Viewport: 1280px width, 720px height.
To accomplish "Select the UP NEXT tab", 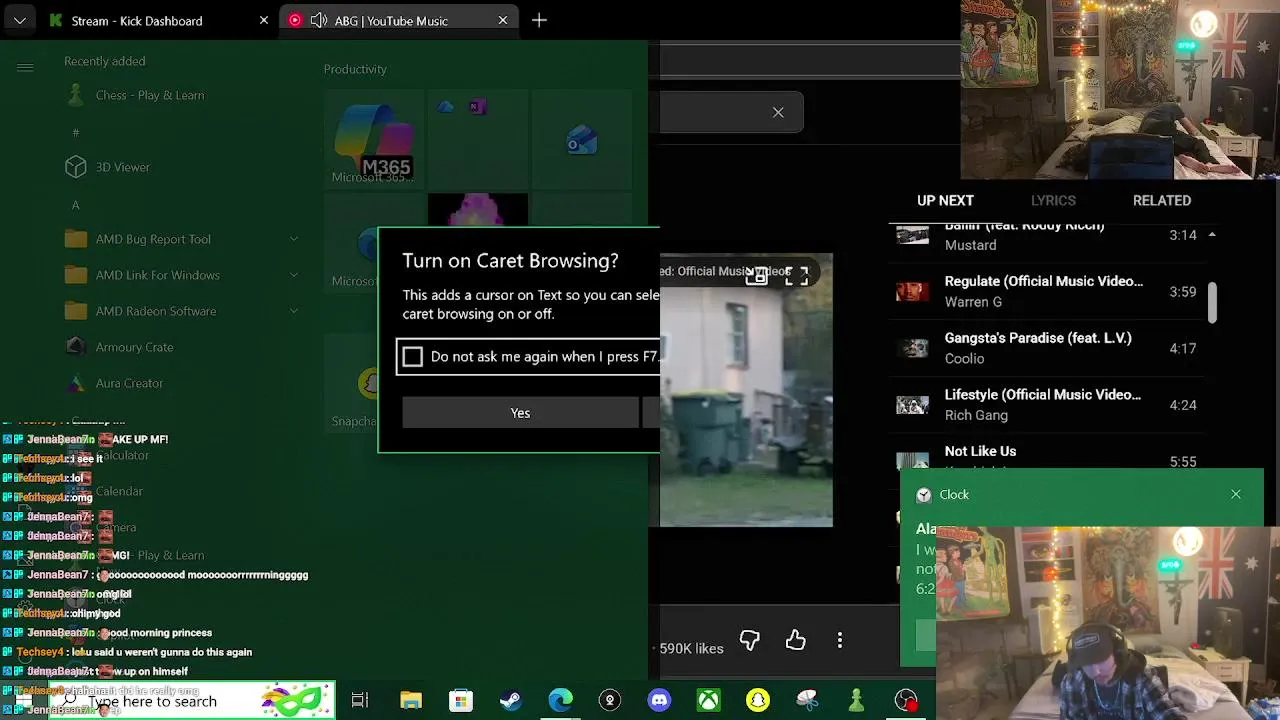I will (x=945, y=200).
